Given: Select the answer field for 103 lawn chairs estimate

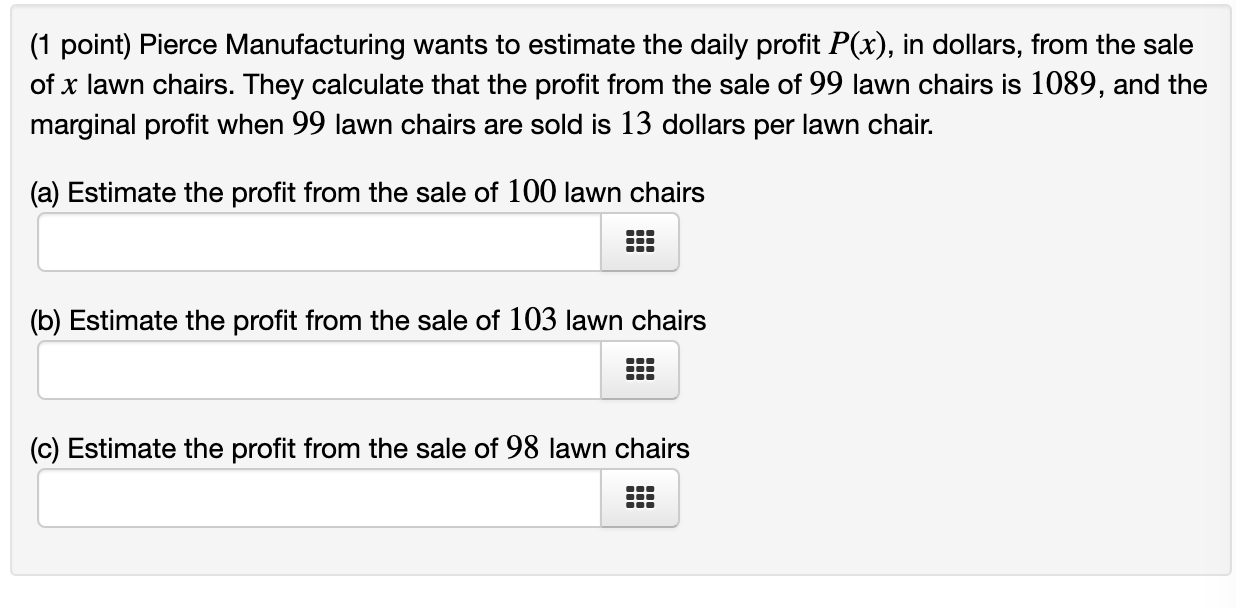Looking at the screenshot, I should (x=318, y=370).
